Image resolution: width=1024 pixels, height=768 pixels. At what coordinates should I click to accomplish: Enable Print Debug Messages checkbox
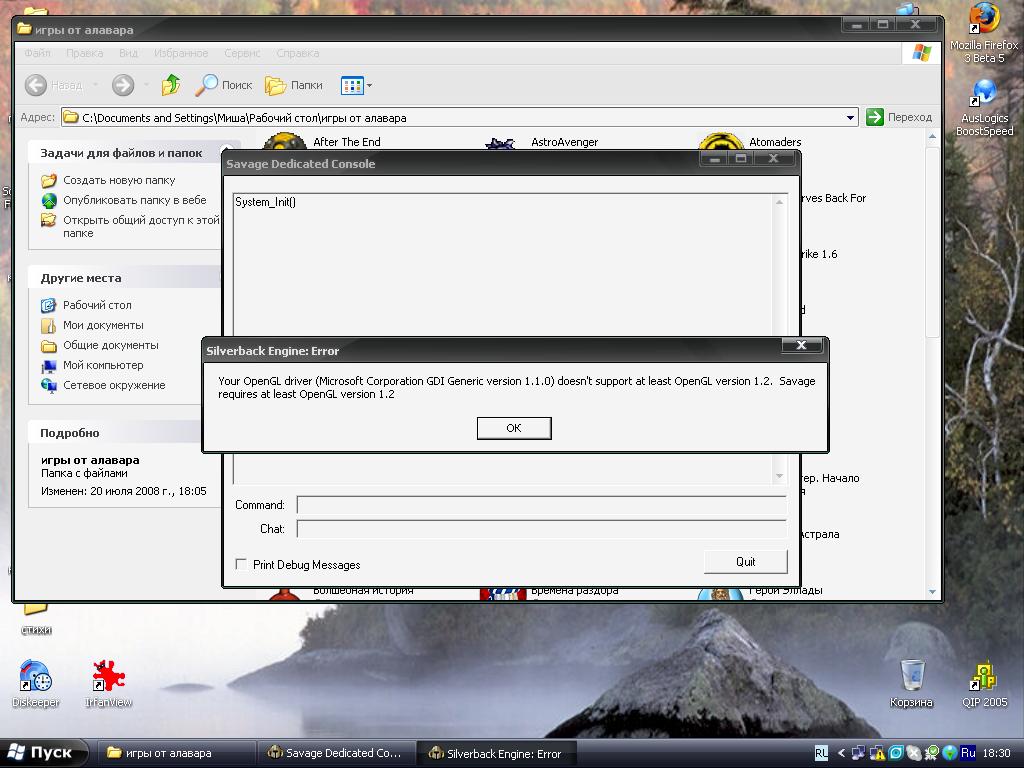(241, 565)
